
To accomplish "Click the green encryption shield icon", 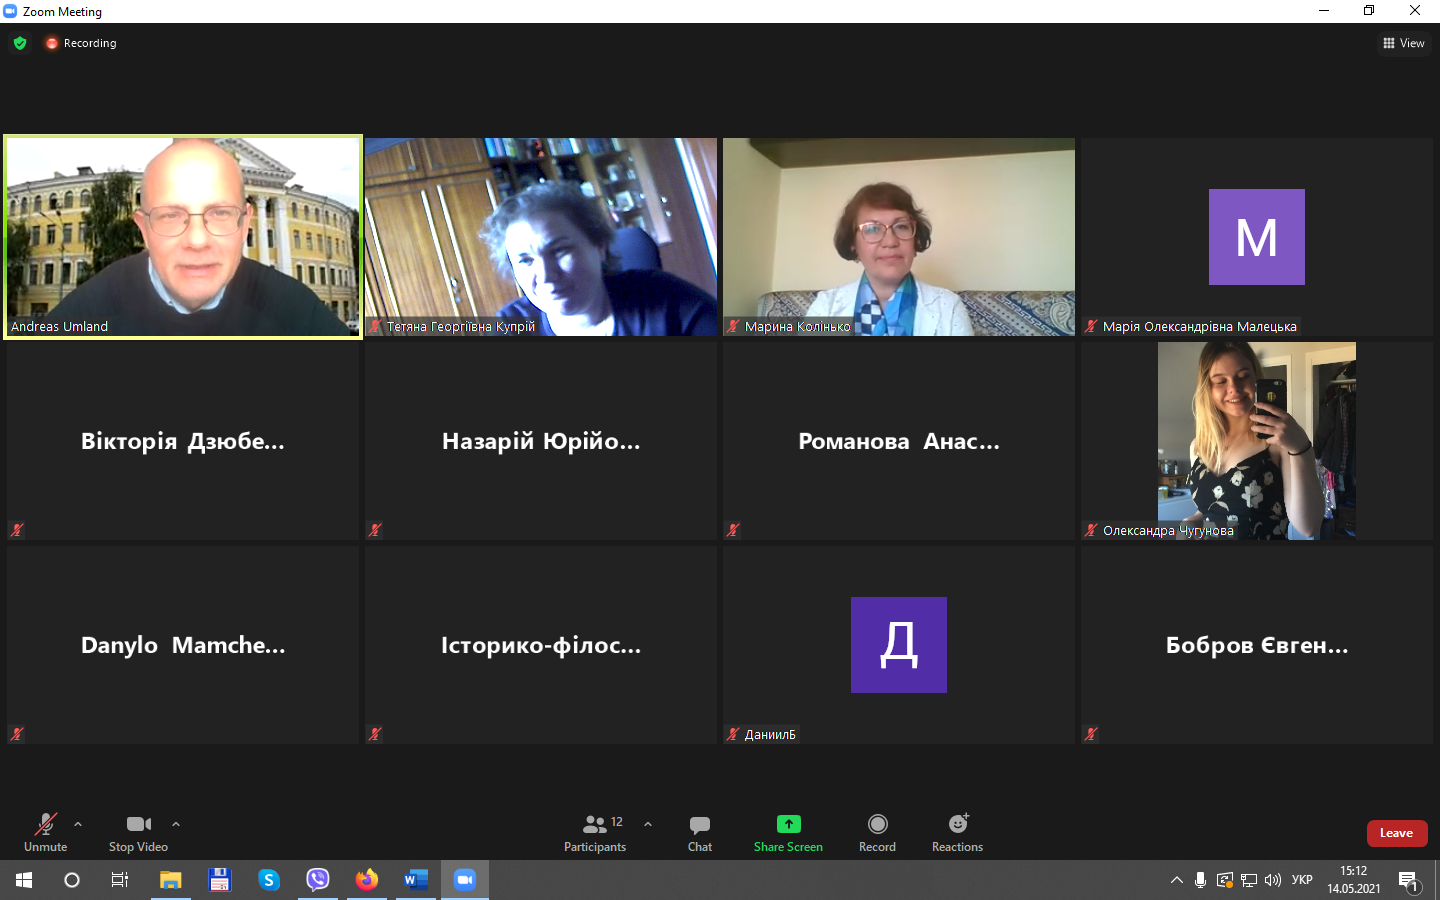I will (20, 43).
